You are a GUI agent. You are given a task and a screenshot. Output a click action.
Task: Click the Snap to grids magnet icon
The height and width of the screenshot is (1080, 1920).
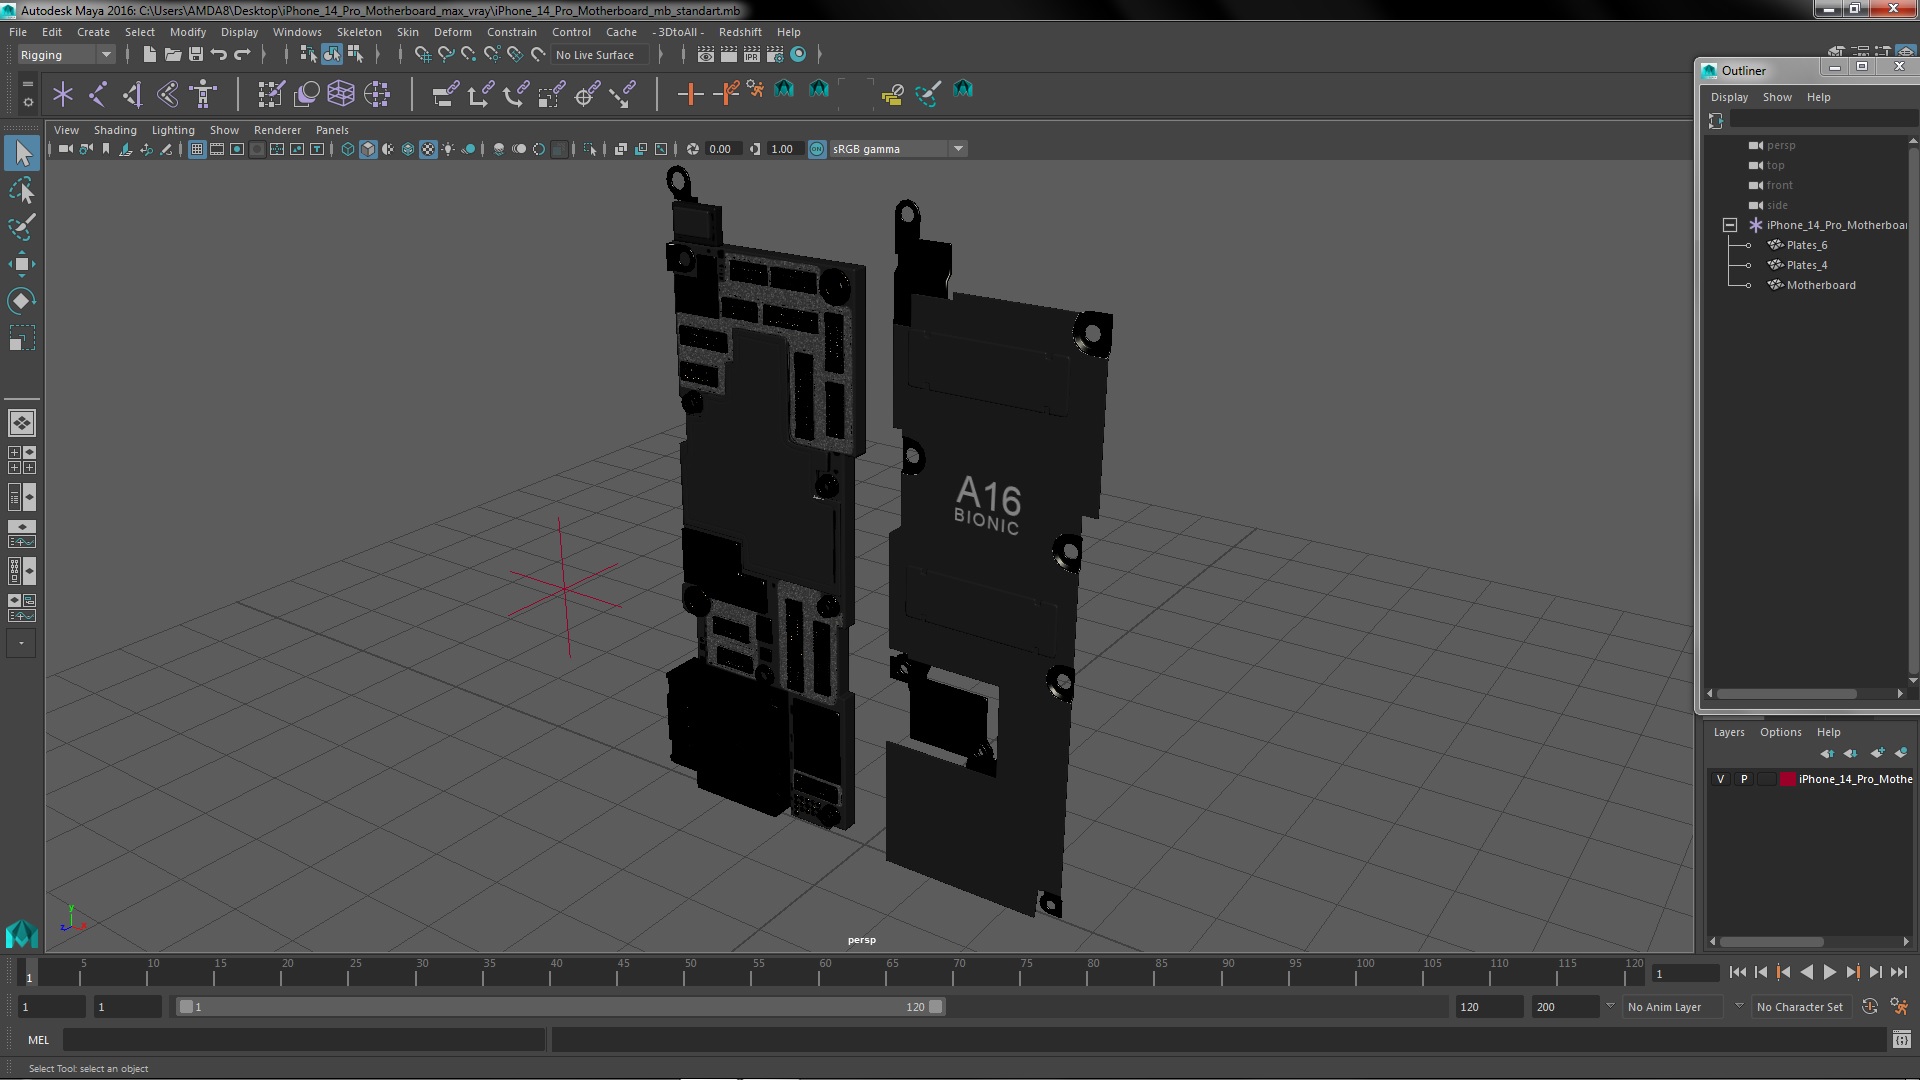tap(422, 55)
